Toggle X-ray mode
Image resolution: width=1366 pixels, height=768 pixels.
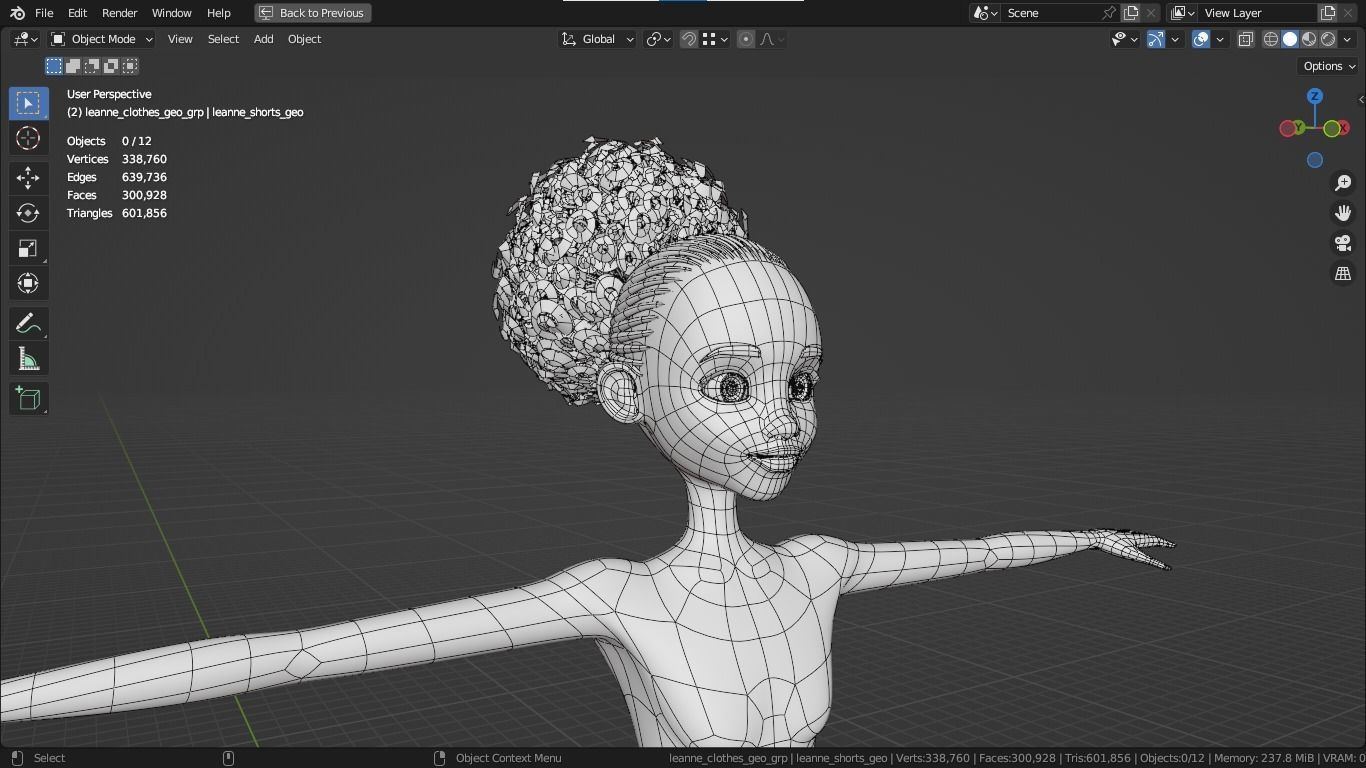[1246, 39]
